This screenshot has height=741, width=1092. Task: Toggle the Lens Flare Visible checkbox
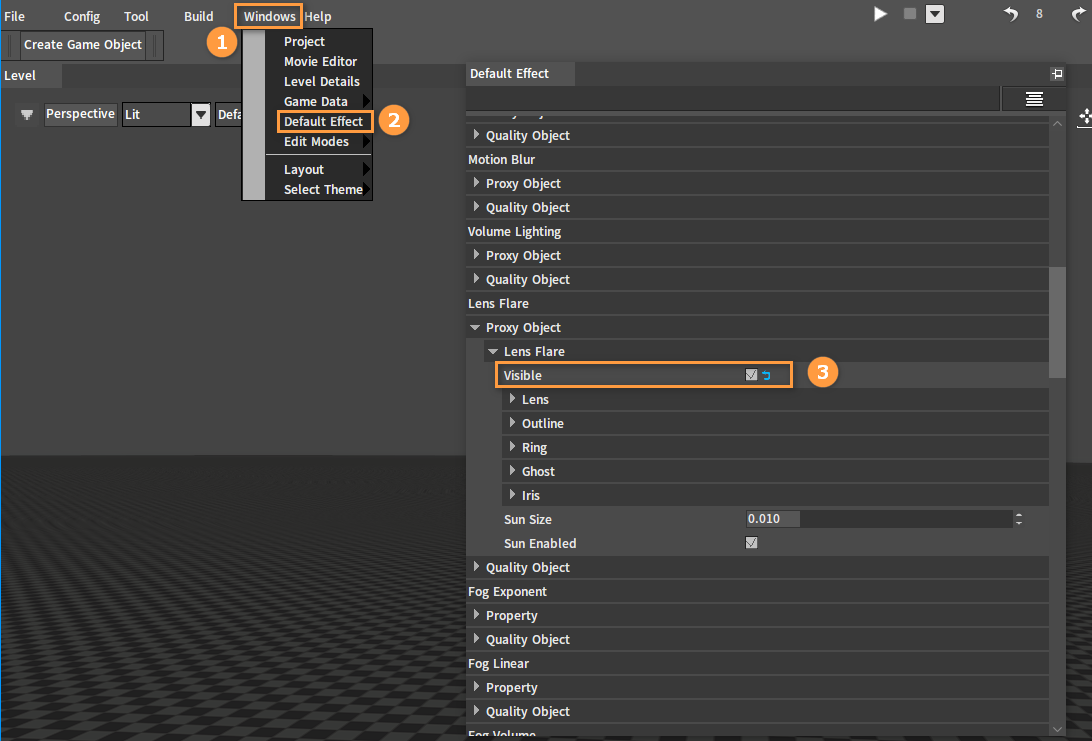click(751, 375)
